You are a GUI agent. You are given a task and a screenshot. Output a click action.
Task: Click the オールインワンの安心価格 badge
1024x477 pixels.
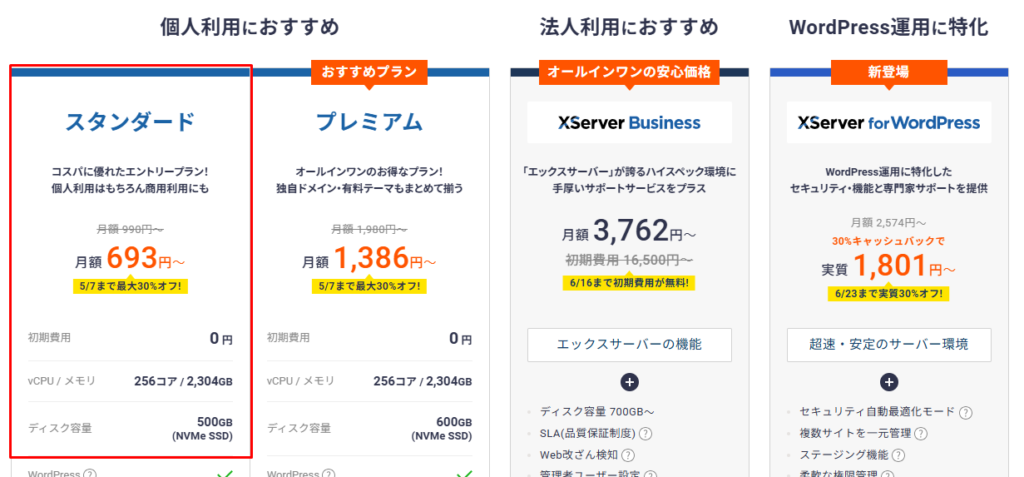[629, 72]
